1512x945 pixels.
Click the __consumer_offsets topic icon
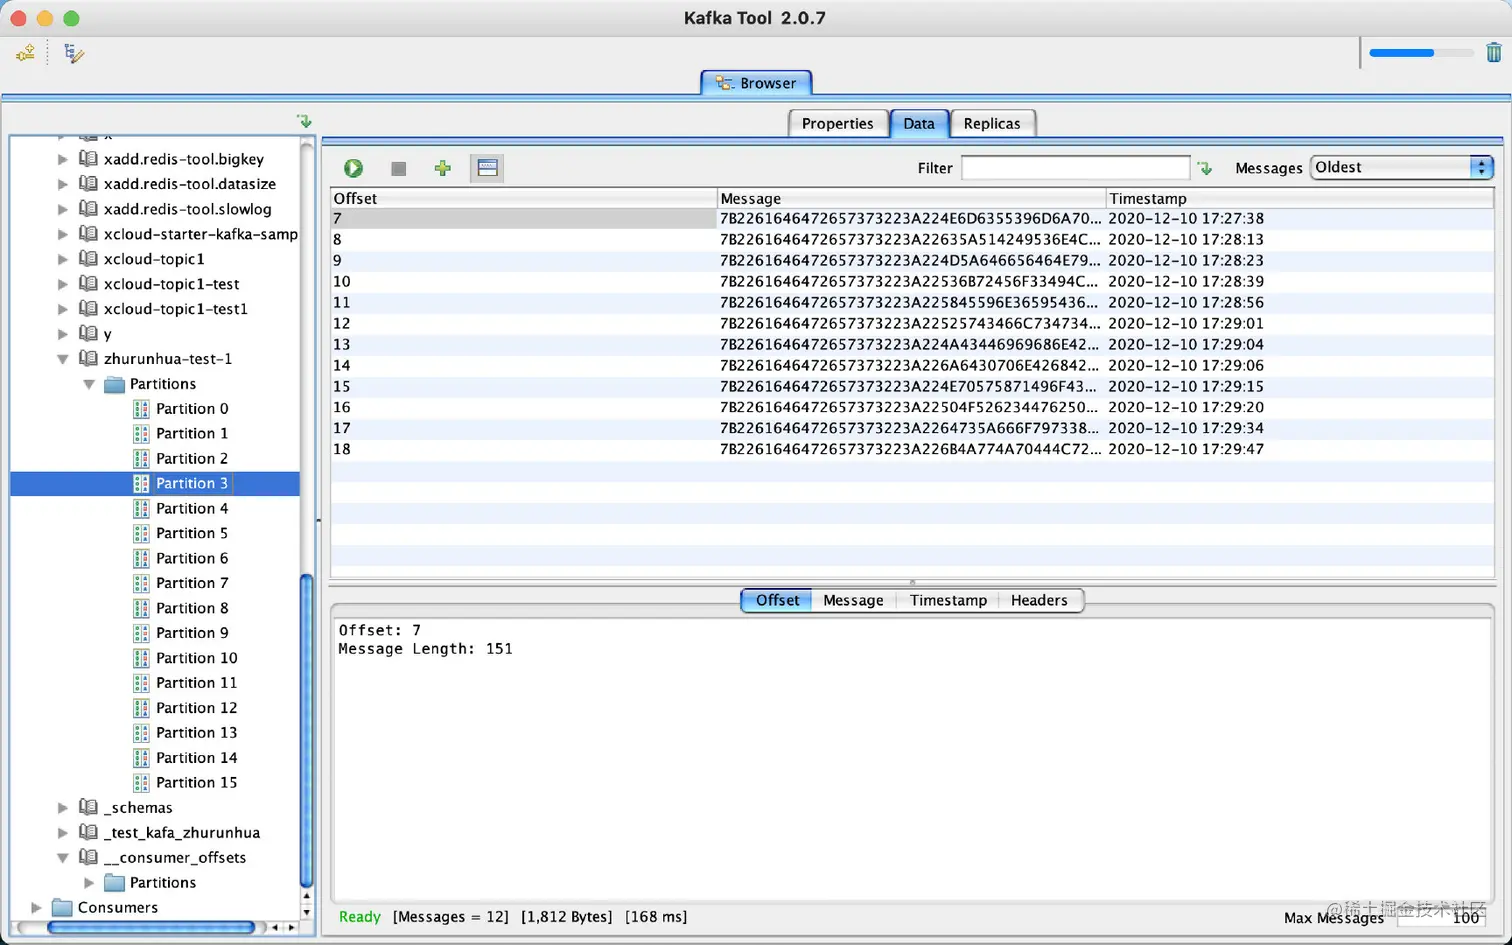[x=88, y=857]
